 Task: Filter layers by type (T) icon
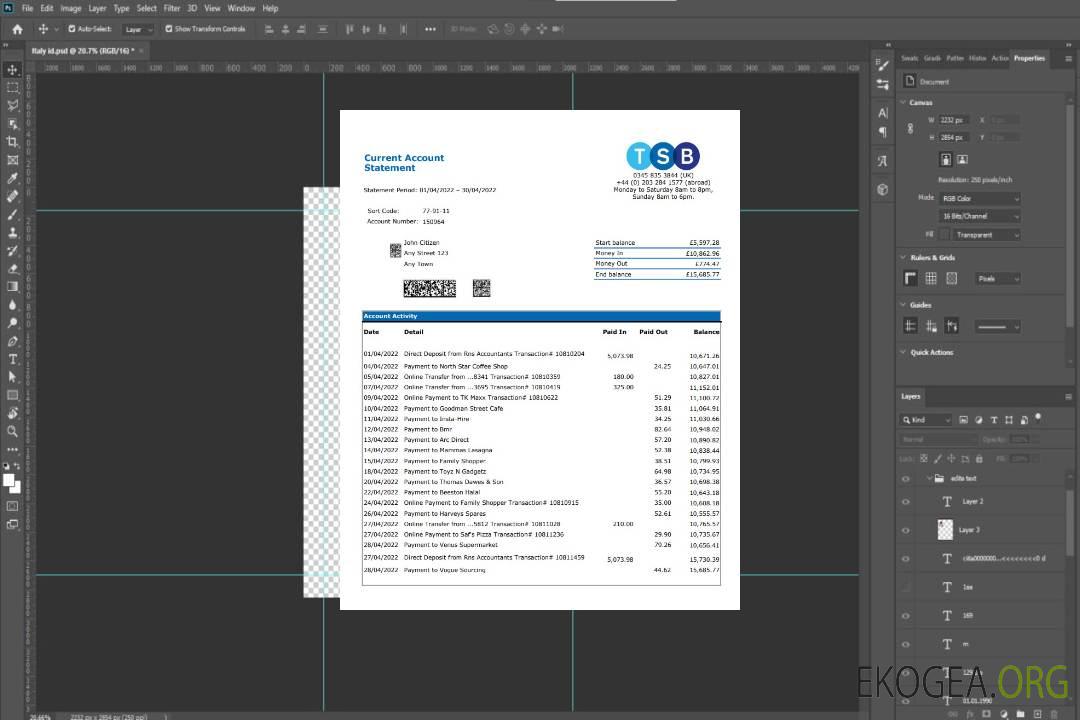click(x=994, y=420)
